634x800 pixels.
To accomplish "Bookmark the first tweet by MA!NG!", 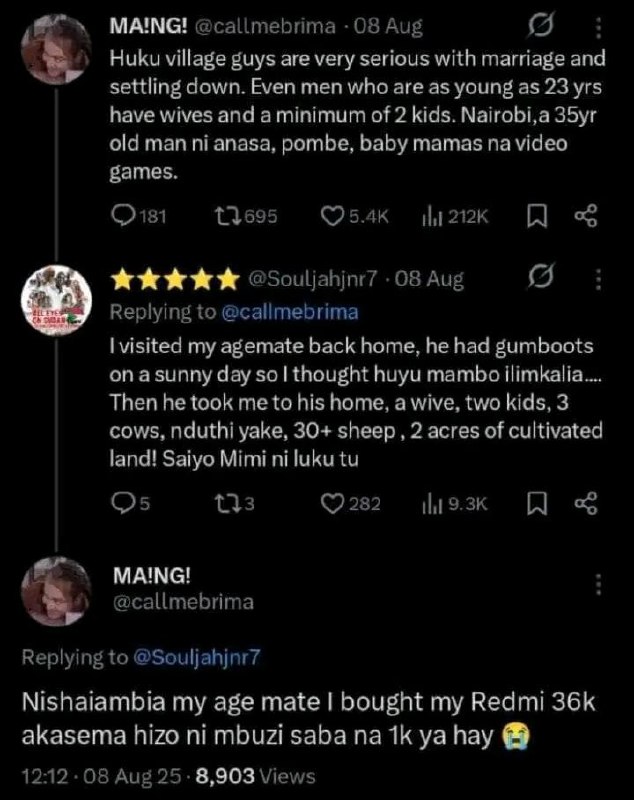I will [537, 216].
